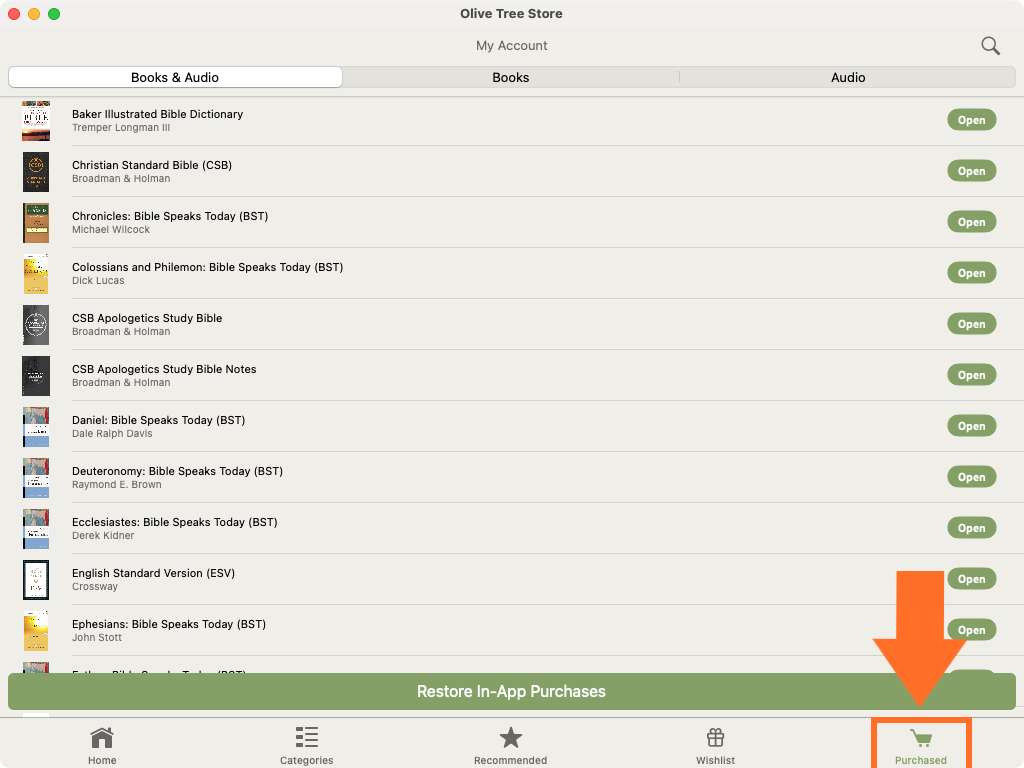Switch to the Audio tab
This screenshot has width=1024, height=768.
848,77
